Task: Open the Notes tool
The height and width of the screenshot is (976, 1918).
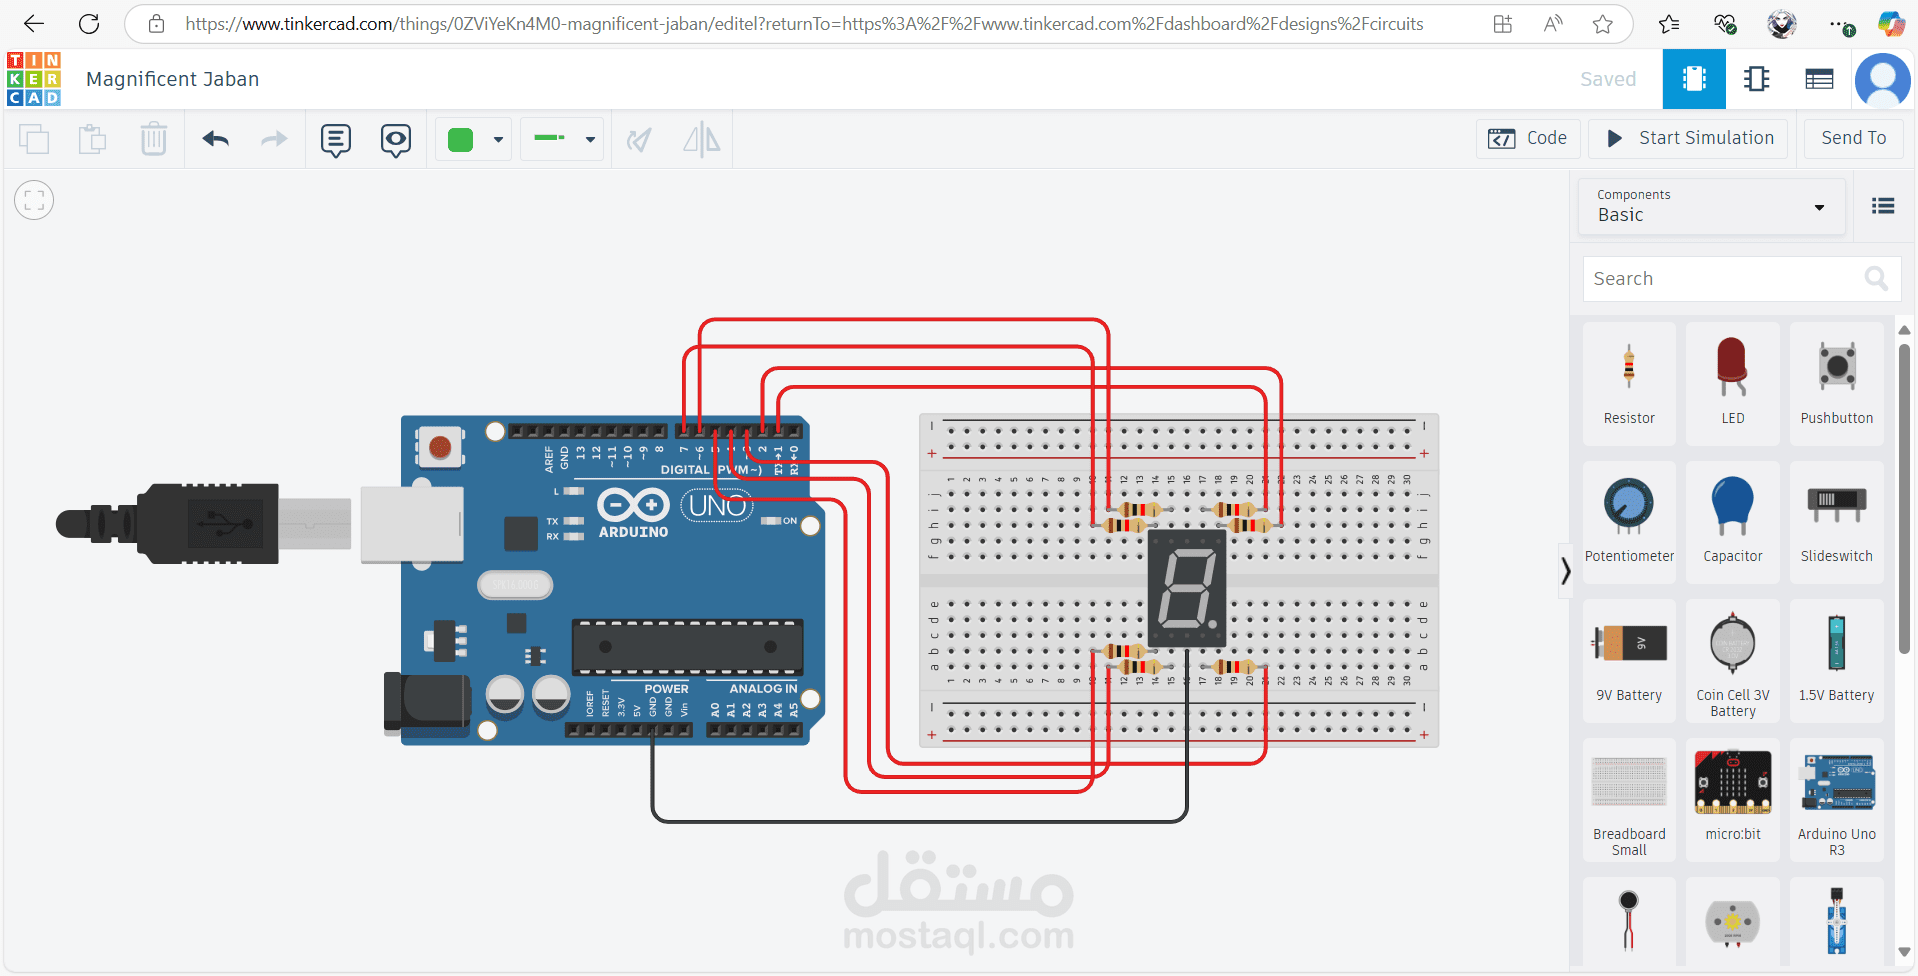Action: click(x=336, y=140)
